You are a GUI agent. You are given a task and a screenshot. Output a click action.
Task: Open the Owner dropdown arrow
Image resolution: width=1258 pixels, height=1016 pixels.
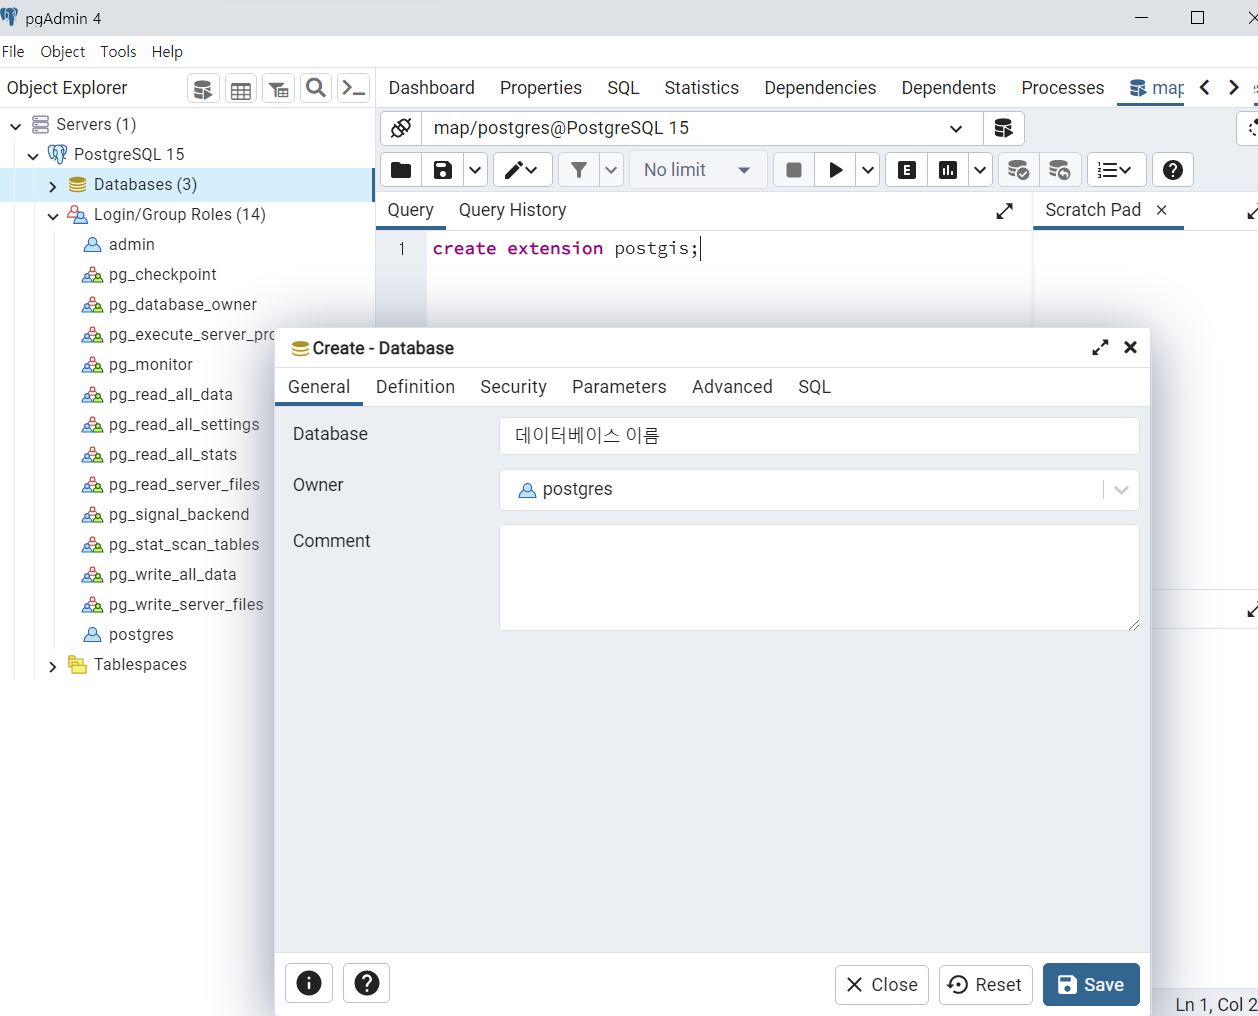coord(1121,490)
